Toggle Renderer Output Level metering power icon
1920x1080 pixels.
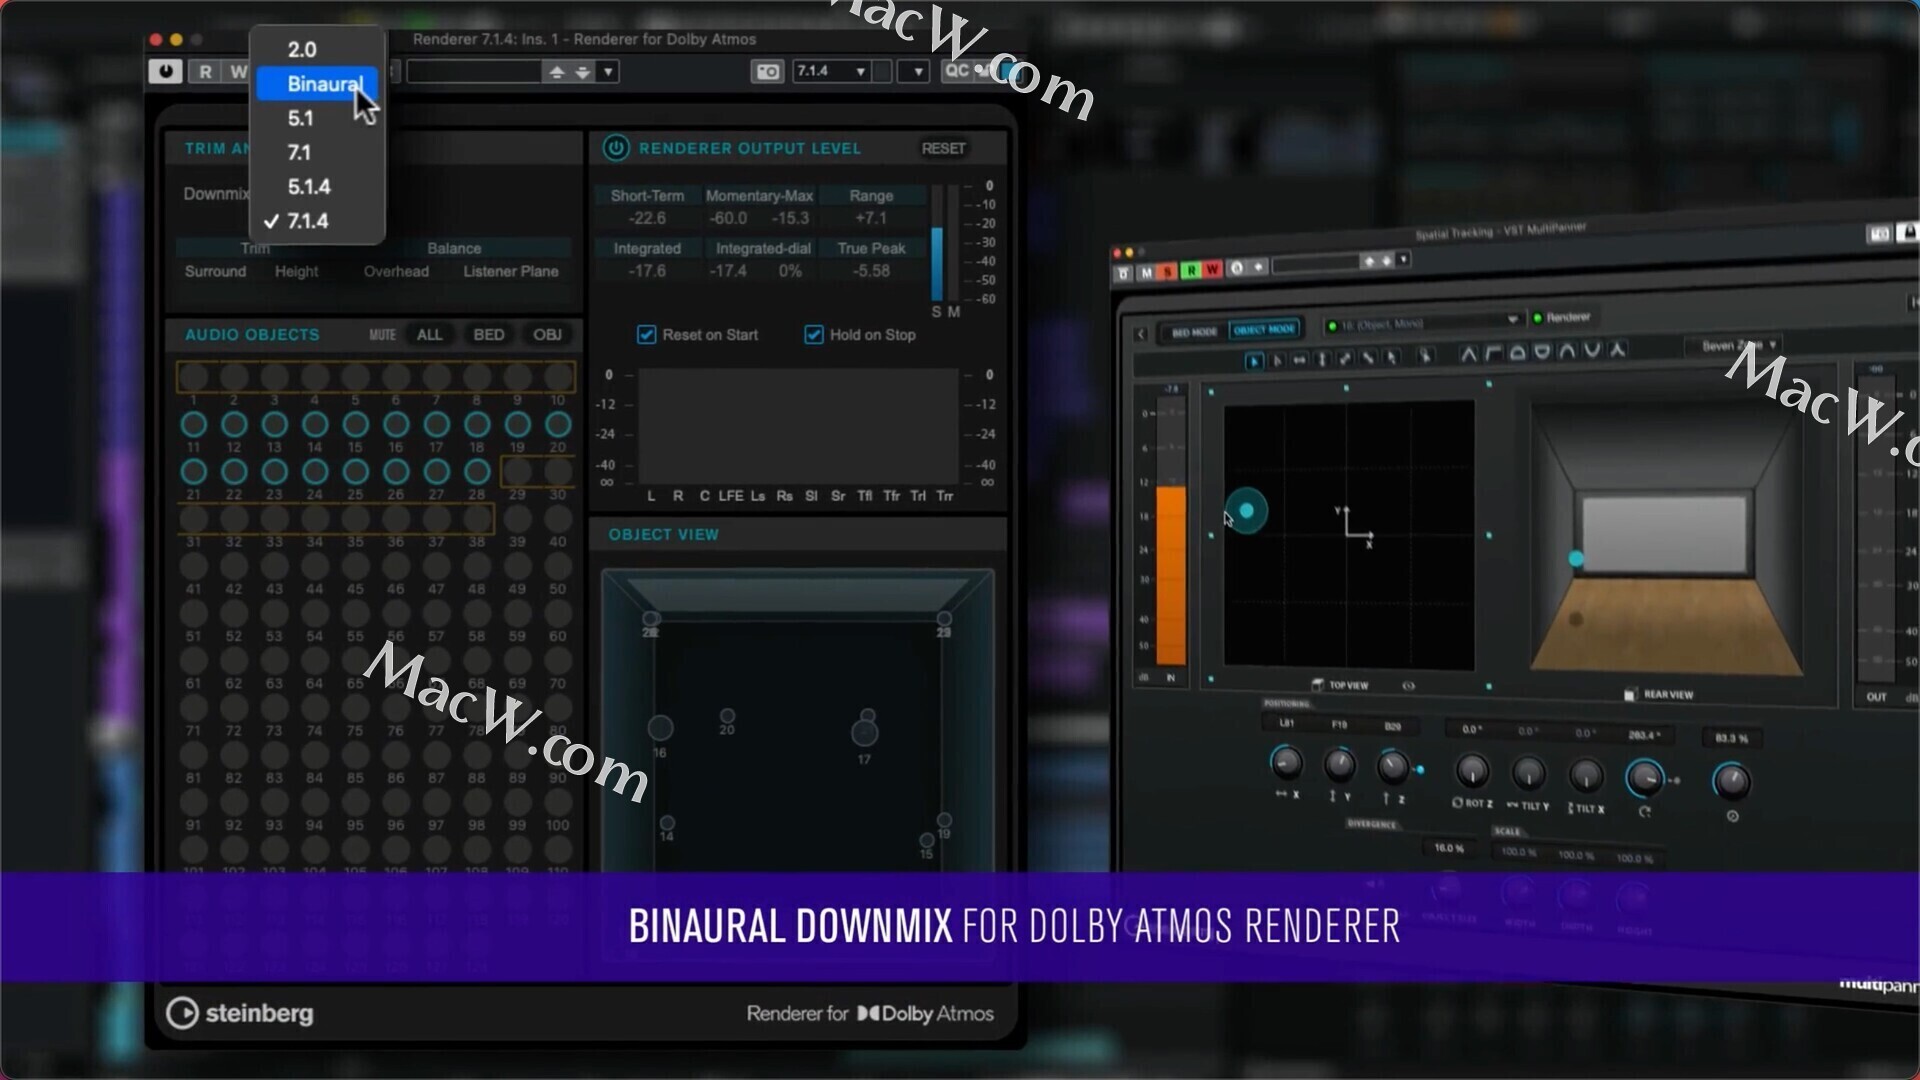[616, 148]
